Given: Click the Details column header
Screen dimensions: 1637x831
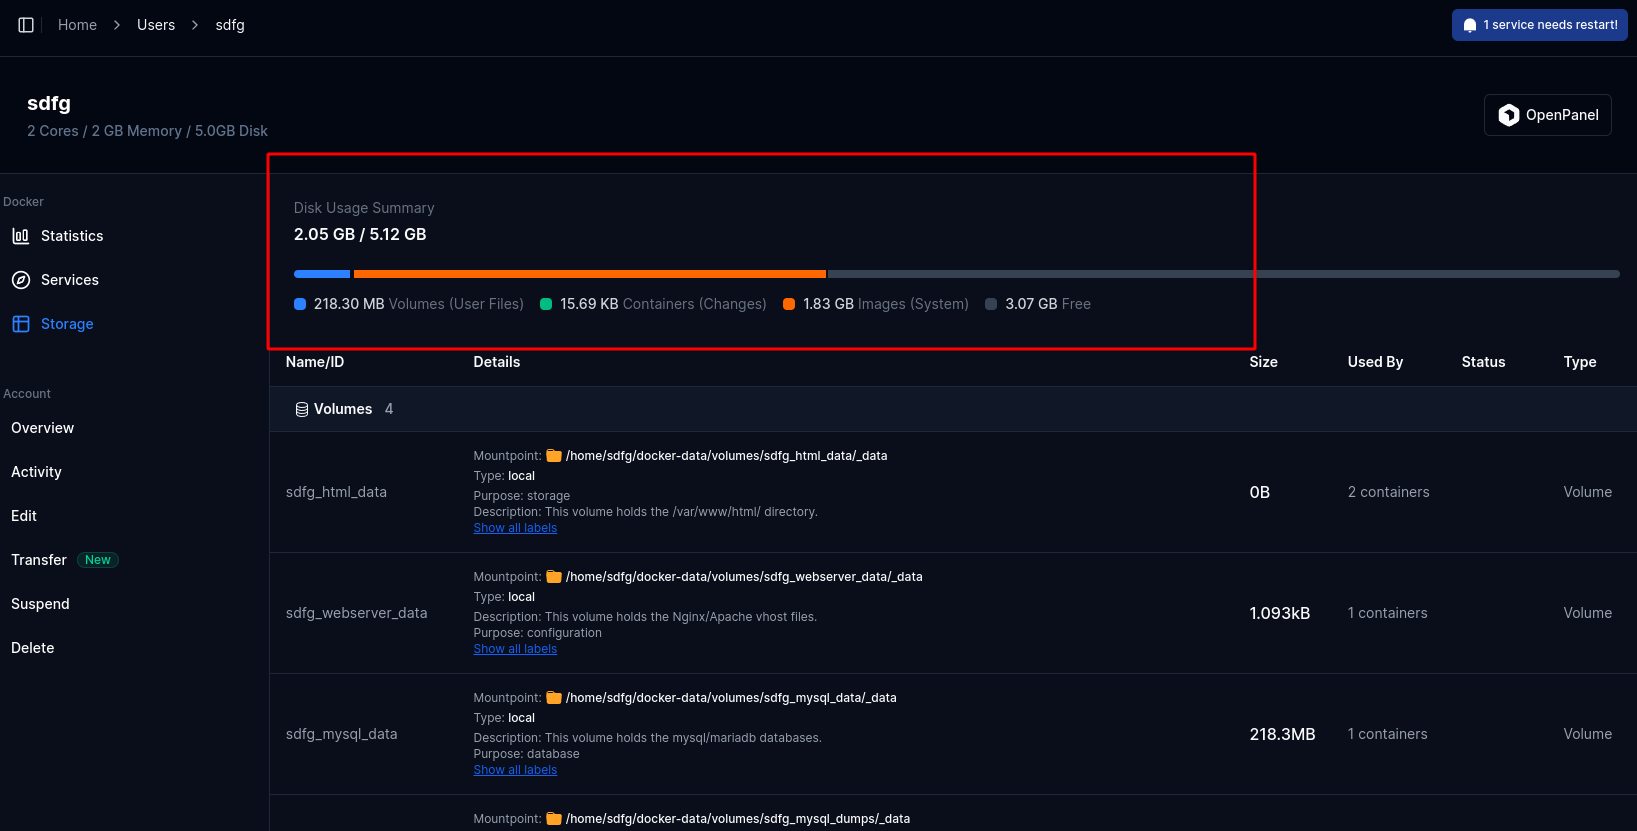Looking at the screenshot, I should (x=497, y=362).
